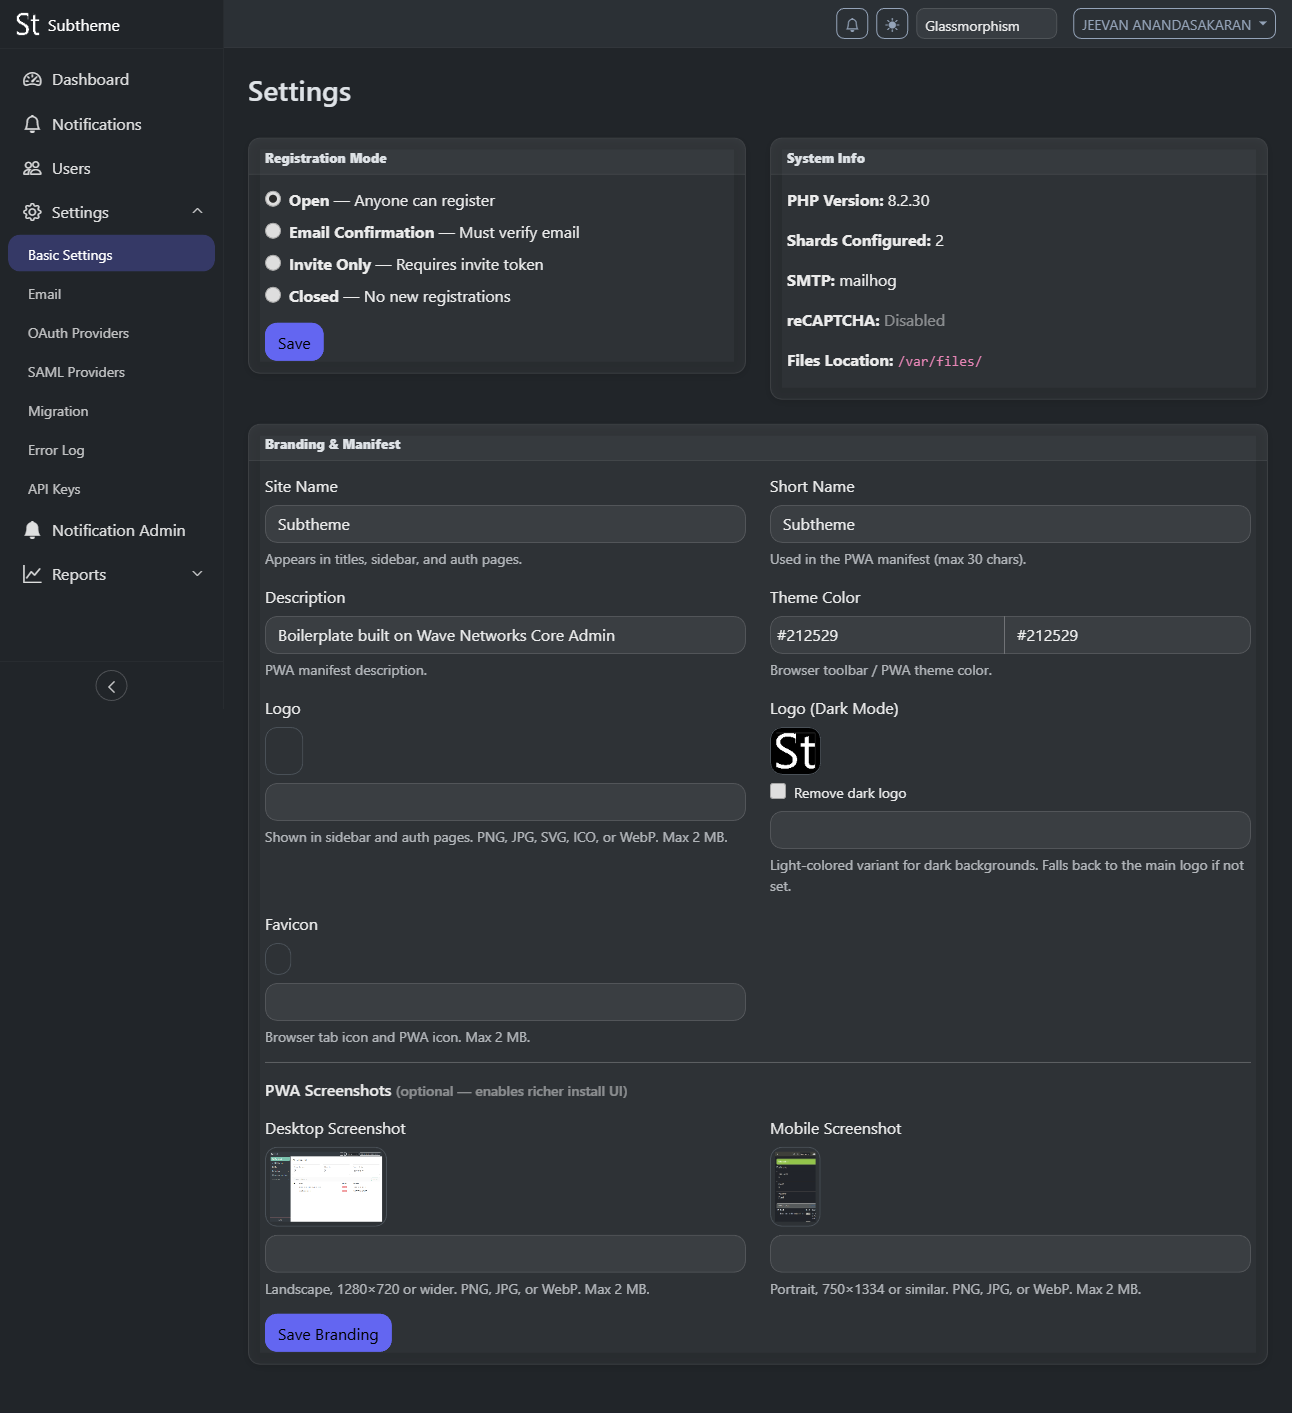1292x1413 pixels.
Task: Collapse the Settings submenu chevron
Action: click(x=197, y=212)
